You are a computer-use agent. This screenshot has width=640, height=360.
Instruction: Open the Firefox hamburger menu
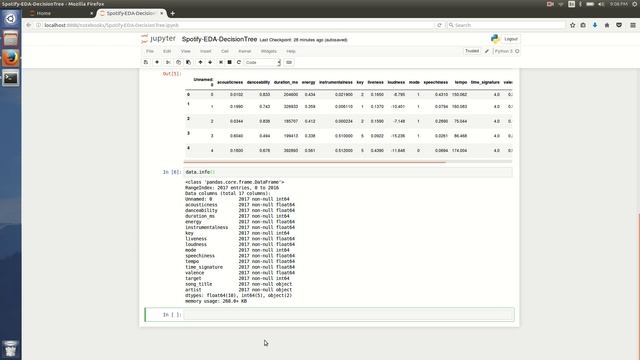click(633, 25)
